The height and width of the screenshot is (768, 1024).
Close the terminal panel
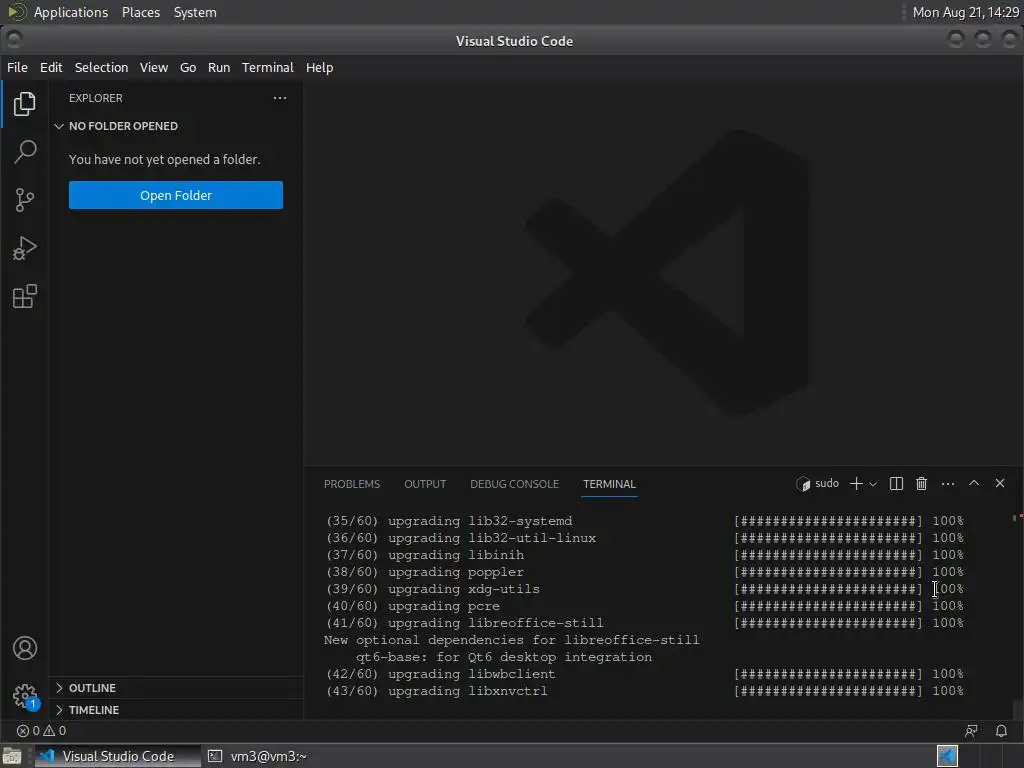click(x=1000, y=483)
